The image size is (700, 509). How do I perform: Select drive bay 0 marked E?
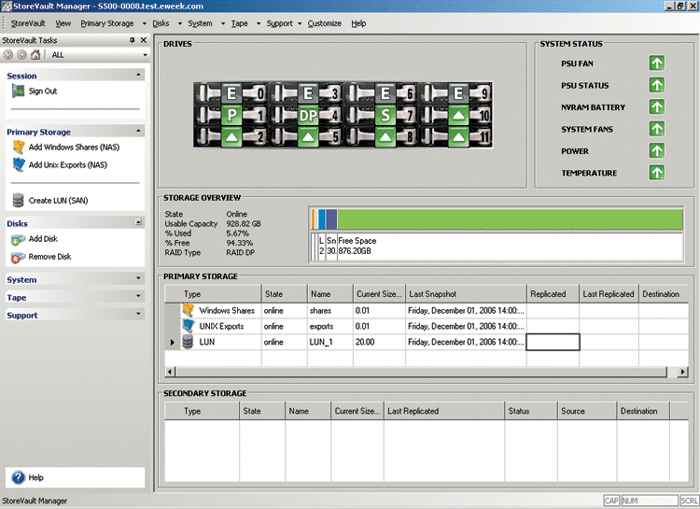coord(231,93)
